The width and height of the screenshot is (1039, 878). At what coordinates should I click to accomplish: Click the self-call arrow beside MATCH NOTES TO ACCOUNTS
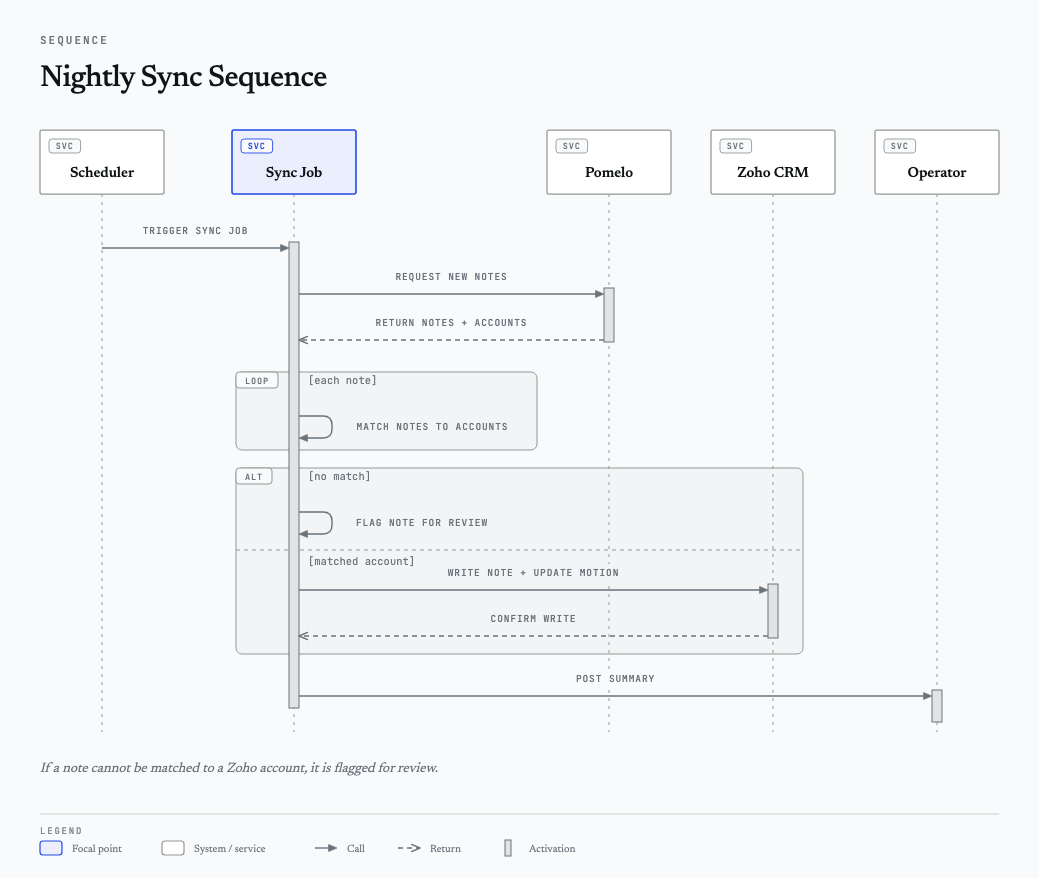[315, 427]
